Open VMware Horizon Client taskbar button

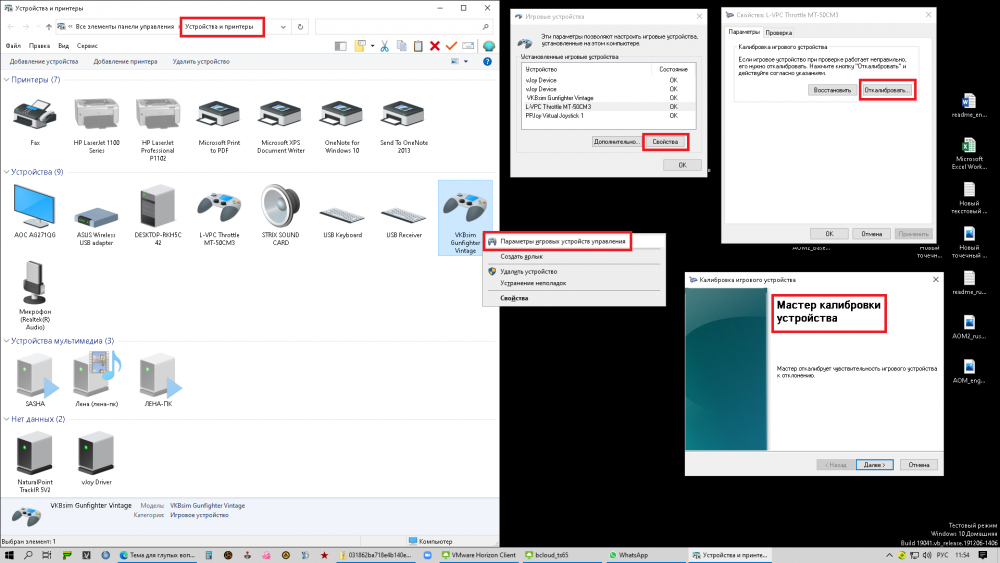click(479, 555)
